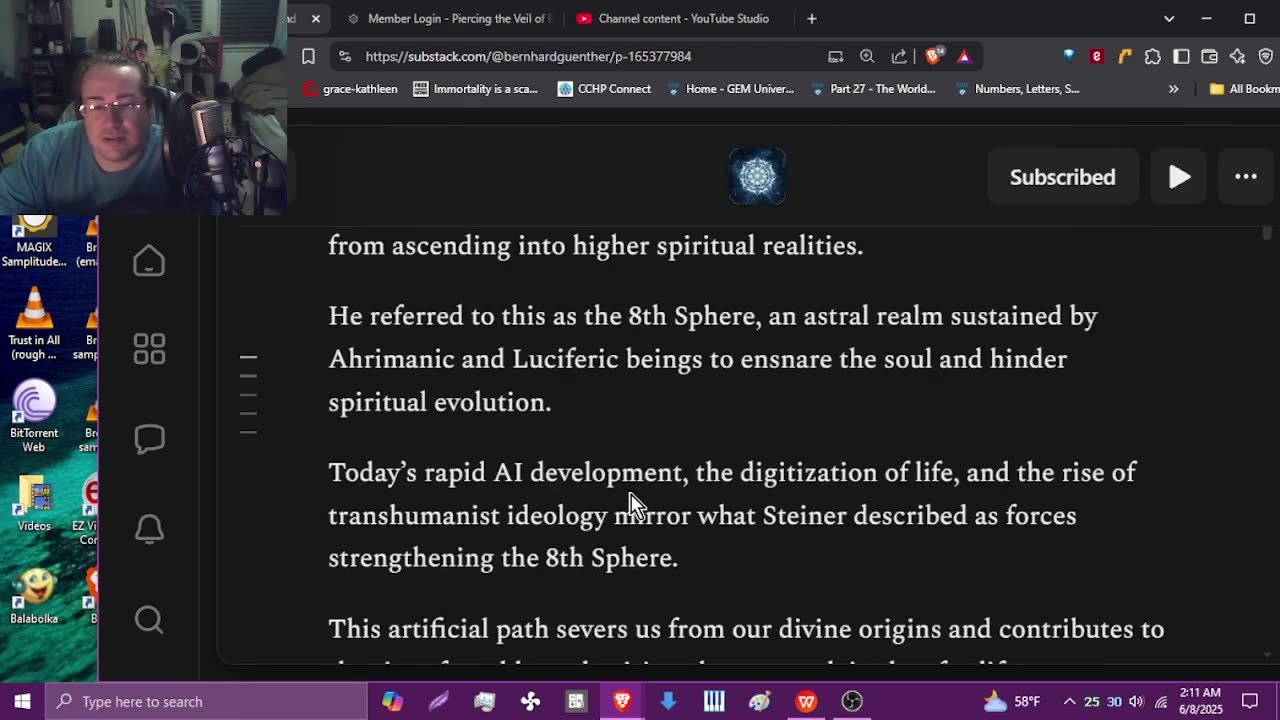
Task: Open the grace-kathleen bookmark
Action: point(350,89)
